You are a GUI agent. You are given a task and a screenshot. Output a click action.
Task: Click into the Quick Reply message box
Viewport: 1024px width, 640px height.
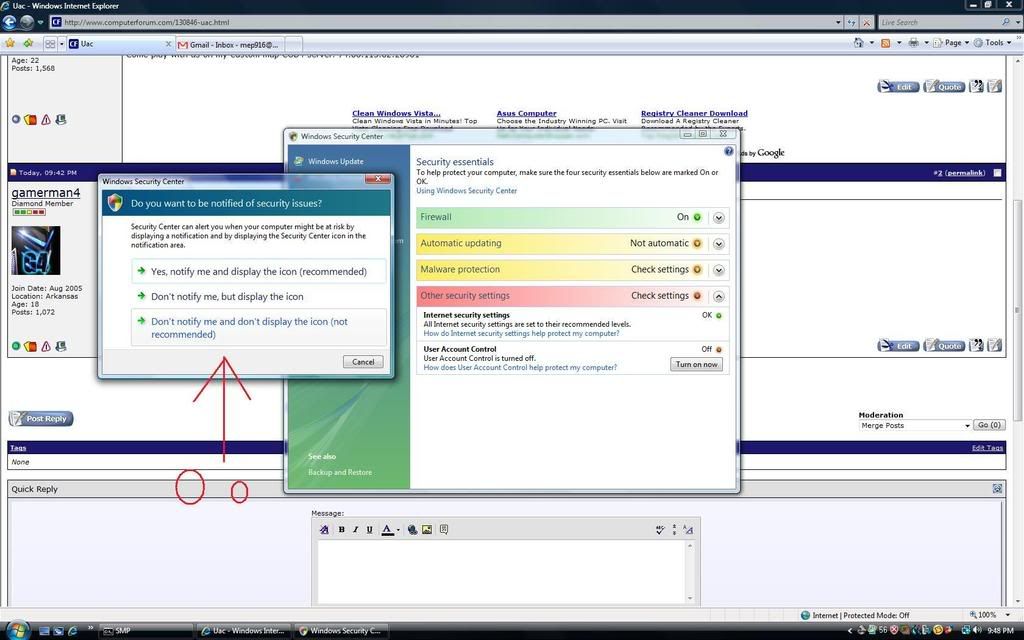(505, 571)
